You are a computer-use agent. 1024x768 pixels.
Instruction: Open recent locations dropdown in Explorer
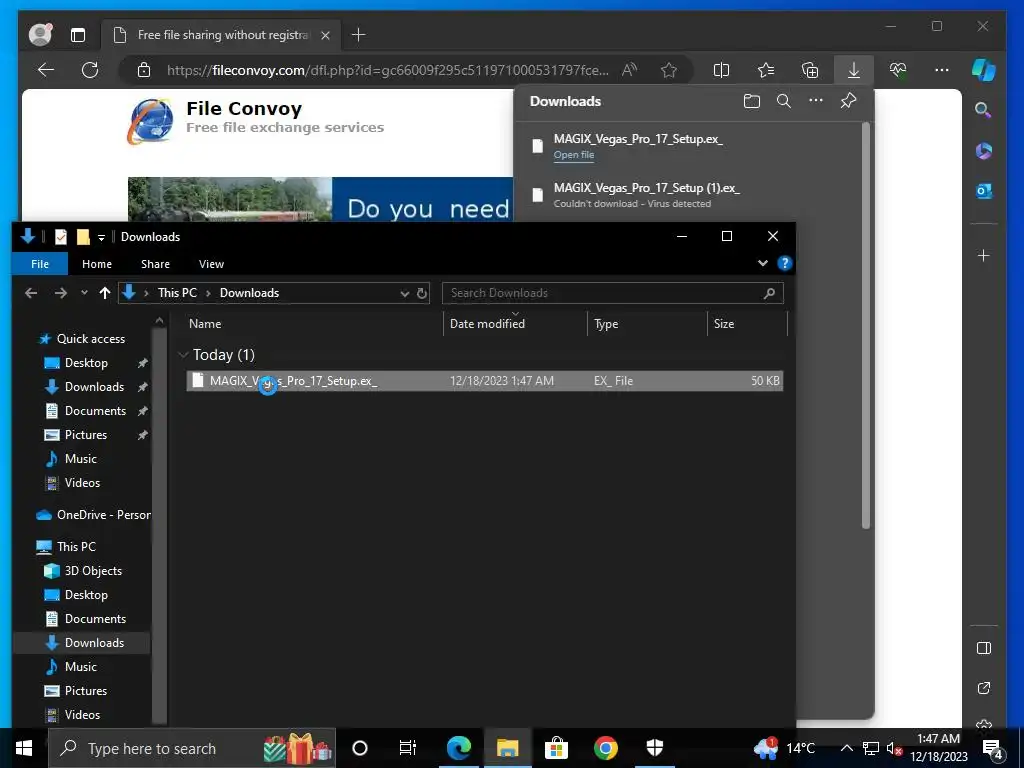coord(84,293)
